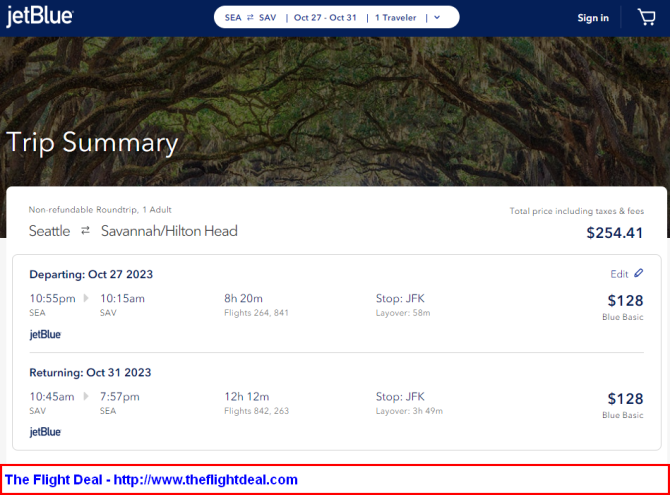The image size is (670, 495).
Task: Click duration 12h 12m
Action: (x=247, y=397)
